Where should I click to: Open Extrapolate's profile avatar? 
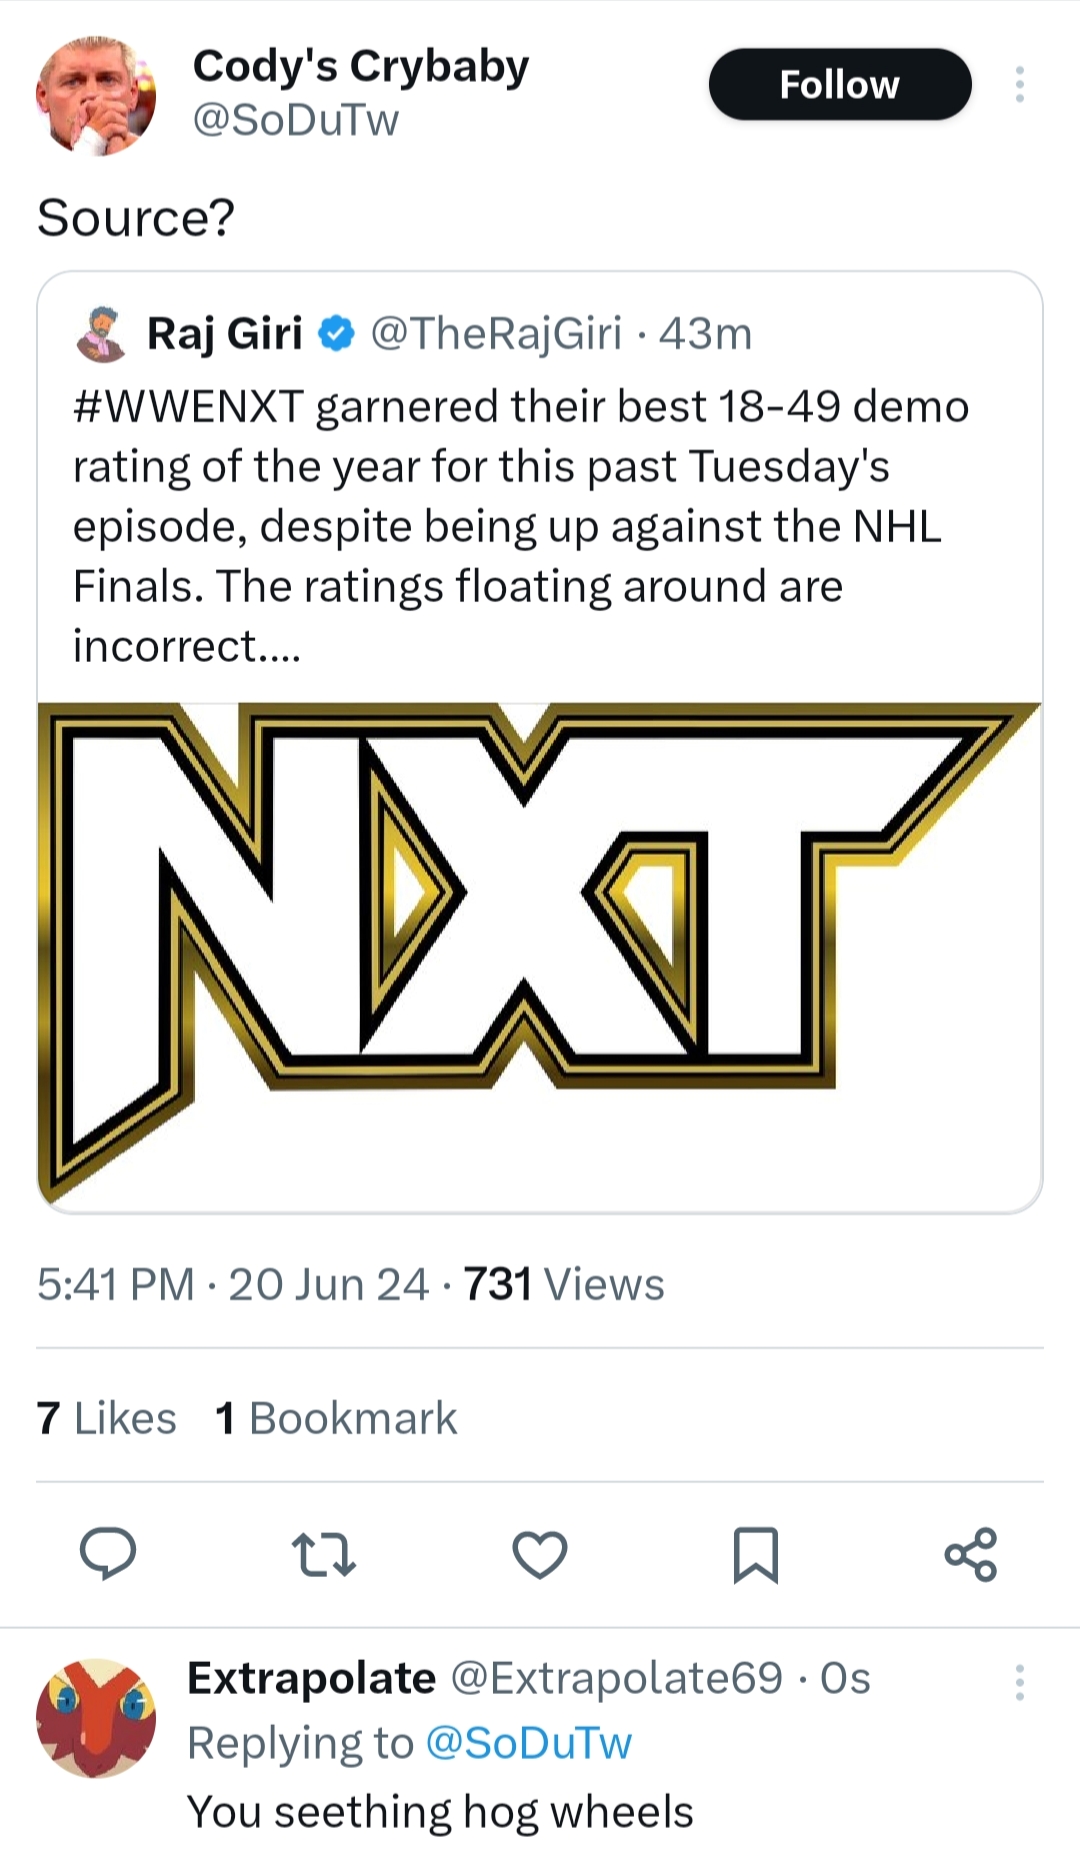pyautogui.click(x=96, y=1718)
